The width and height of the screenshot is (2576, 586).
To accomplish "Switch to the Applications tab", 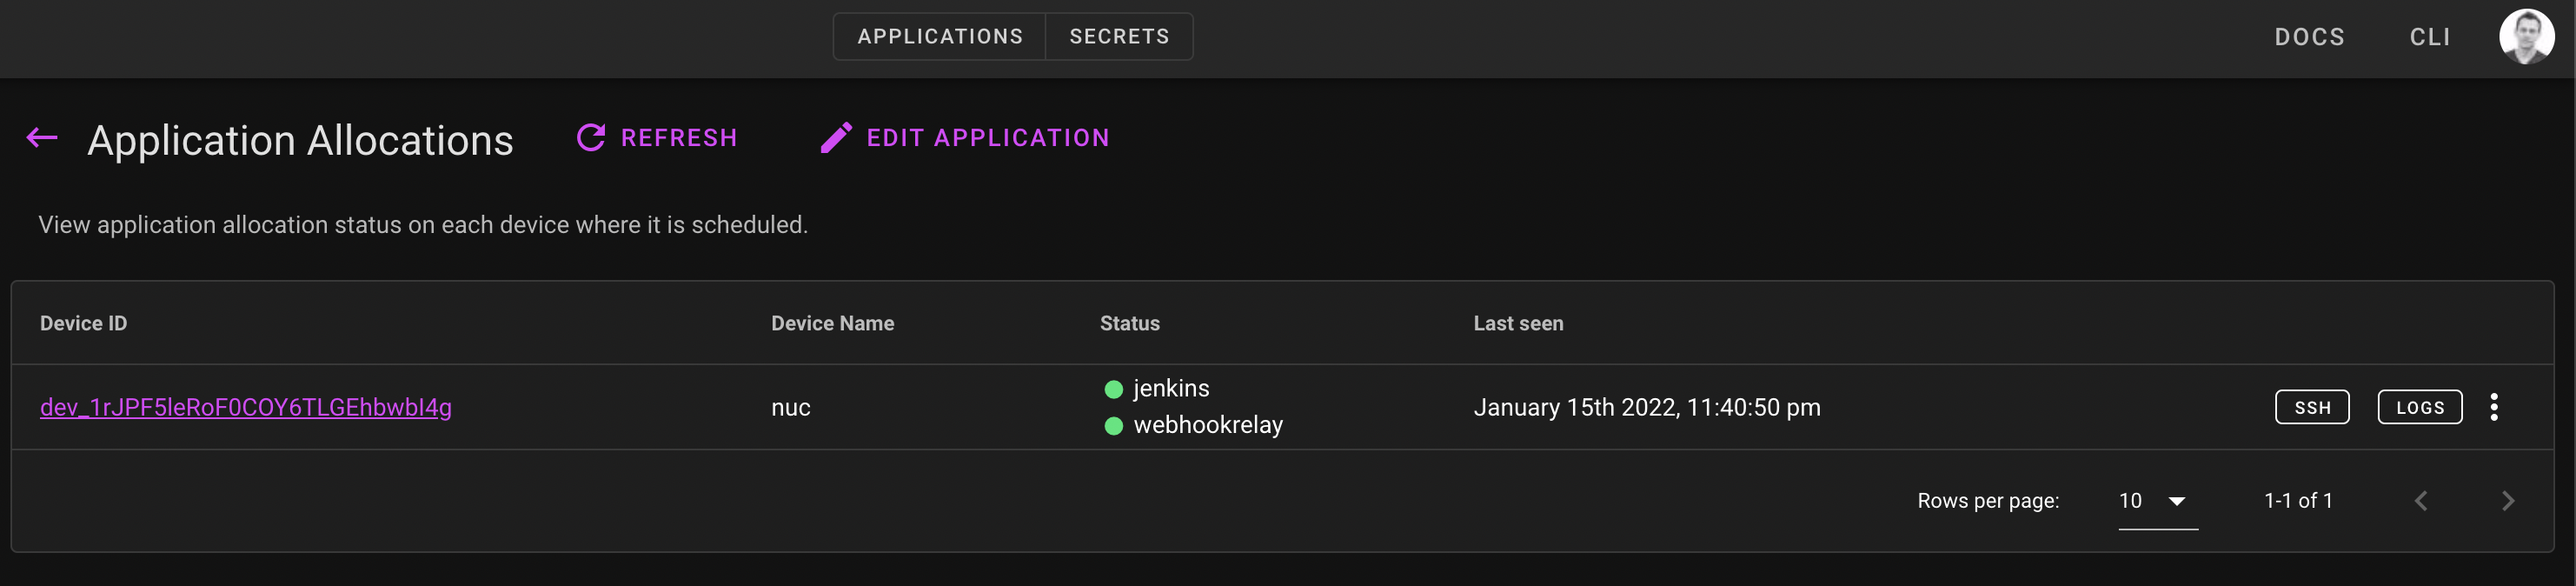I will pos(940,37).
